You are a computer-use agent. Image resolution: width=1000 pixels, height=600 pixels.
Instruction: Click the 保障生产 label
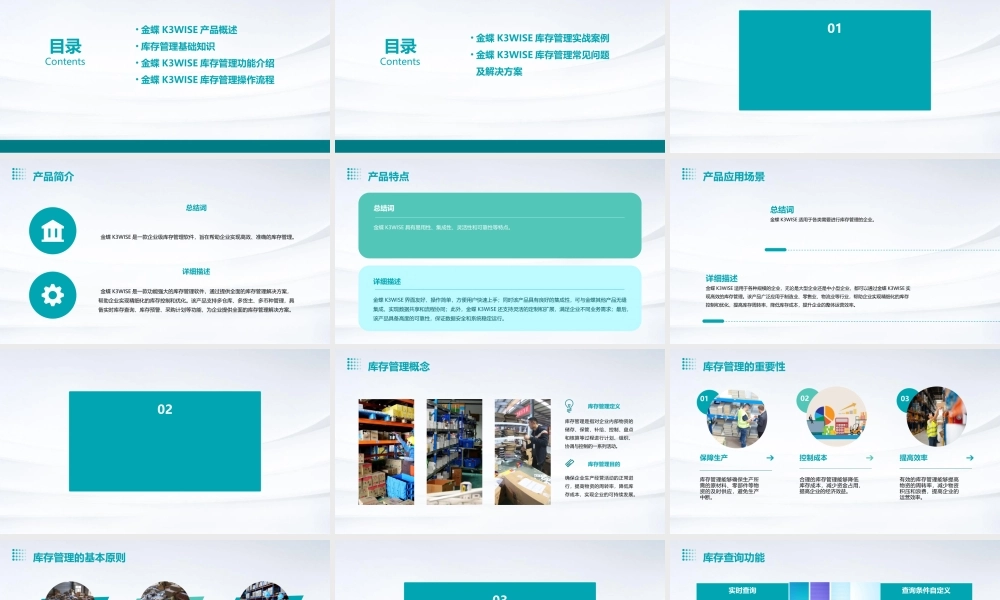pyautogui.click(x=713, y=458)
